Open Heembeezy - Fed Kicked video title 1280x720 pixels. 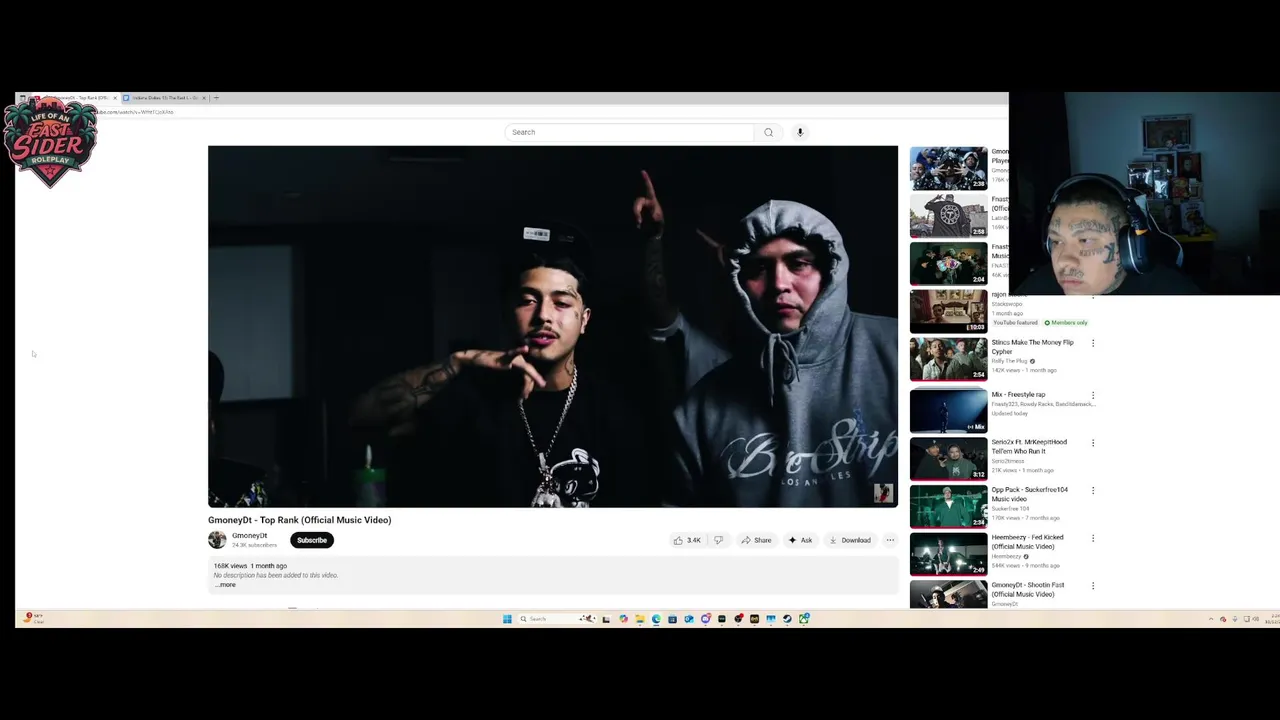(1027, 542)
